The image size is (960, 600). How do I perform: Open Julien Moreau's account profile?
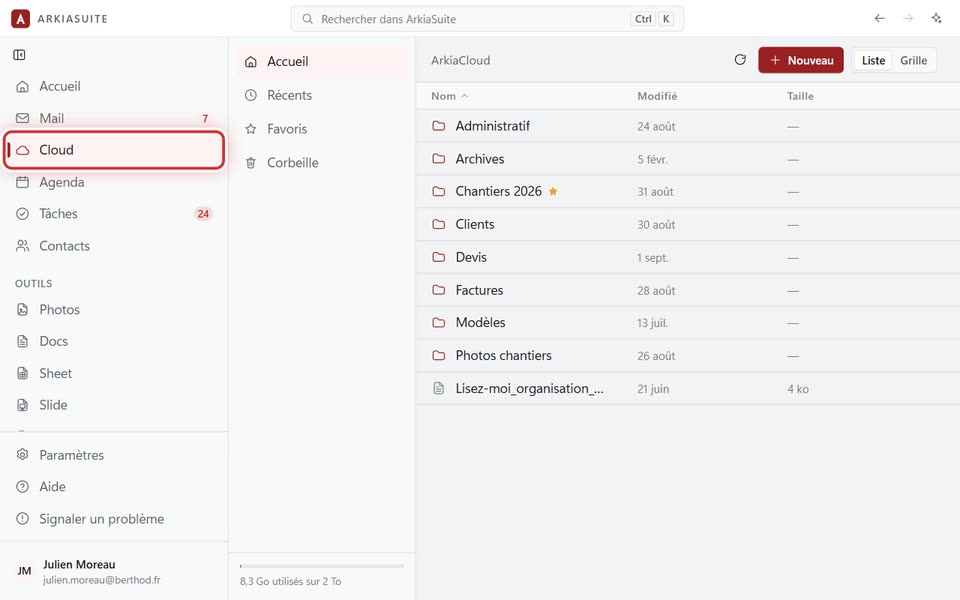pyautogui.click(x=114, y=571)
